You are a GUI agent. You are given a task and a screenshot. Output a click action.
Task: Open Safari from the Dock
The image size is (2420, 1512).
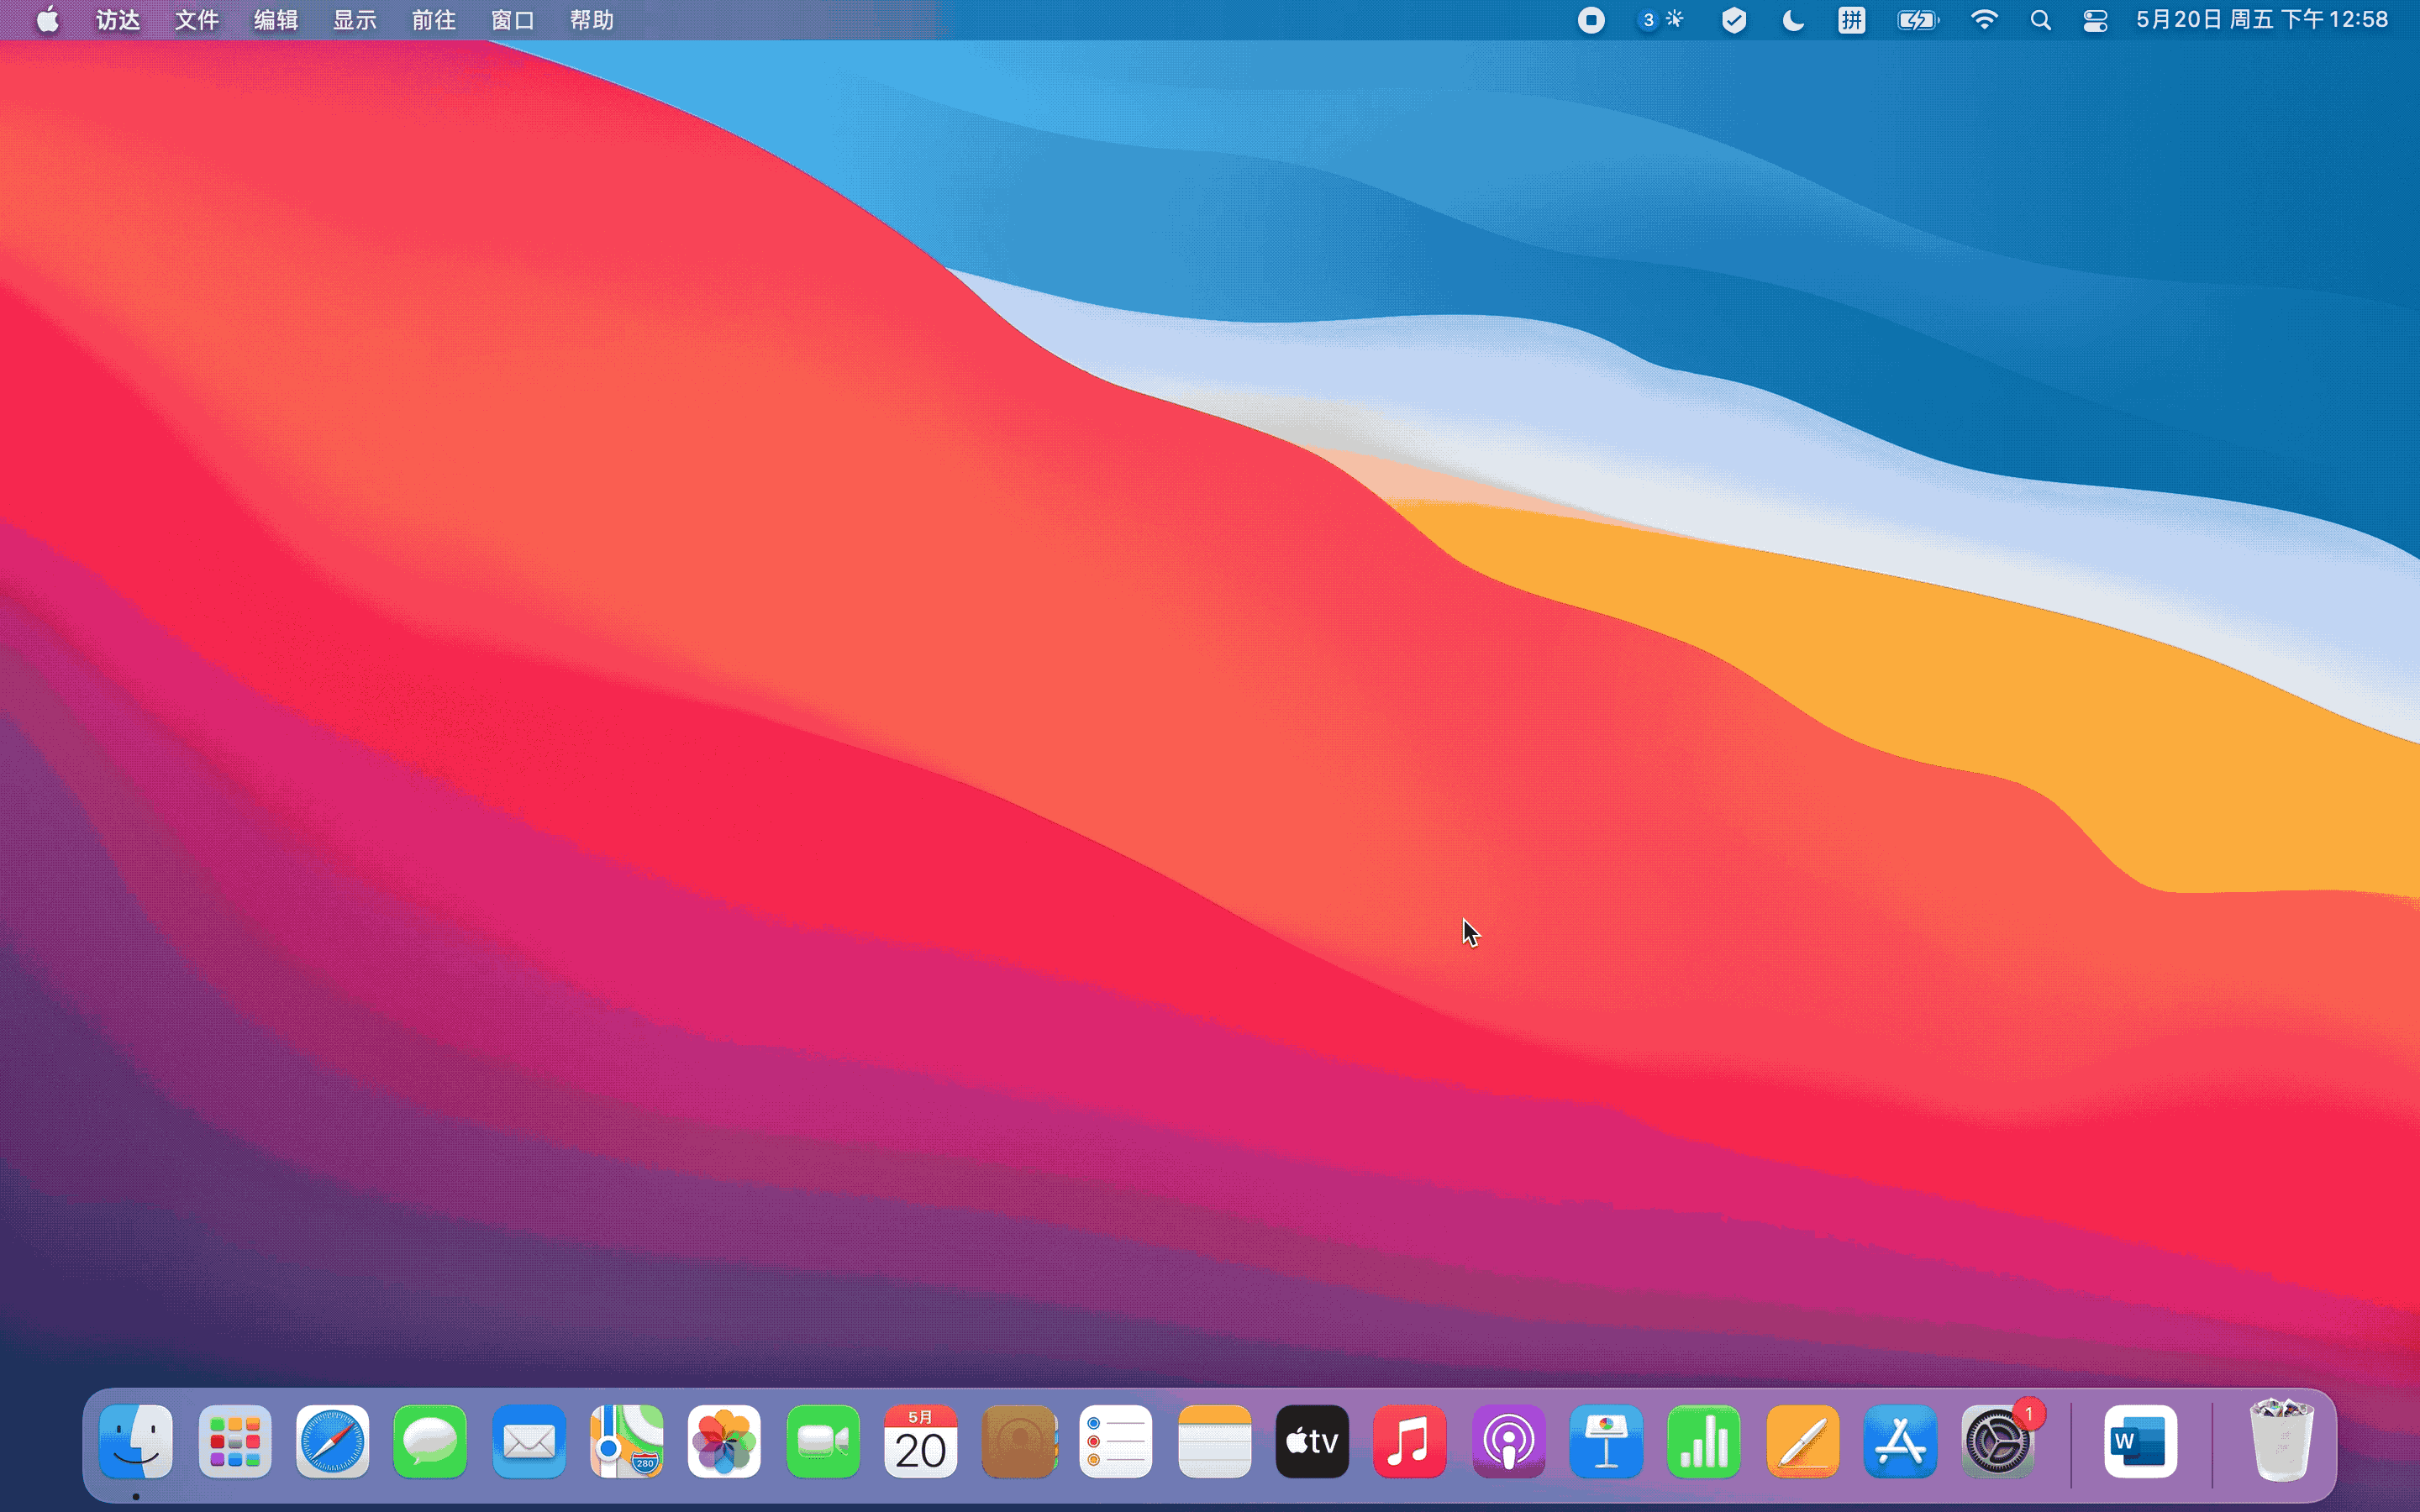tap(333, 1441)
